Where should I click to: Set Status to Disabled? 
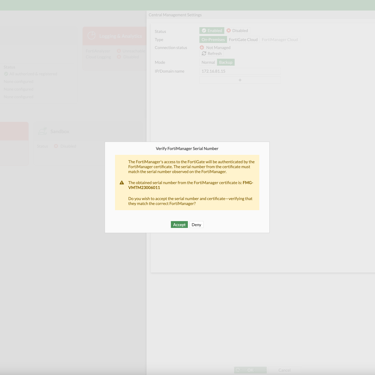click(237, 31)
